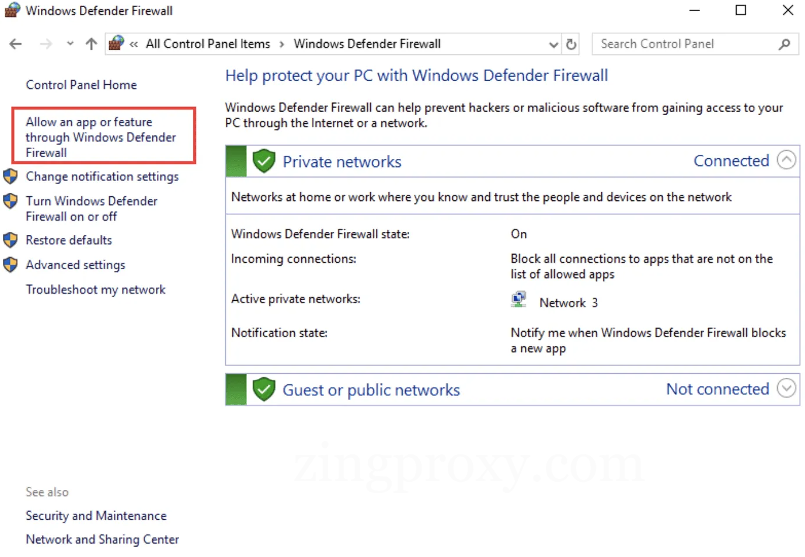Image resolution: width=805 pixels, height=557 pixels.
Task: Minimize the Windows Defender Firewall window
Action: coord(694,10)
